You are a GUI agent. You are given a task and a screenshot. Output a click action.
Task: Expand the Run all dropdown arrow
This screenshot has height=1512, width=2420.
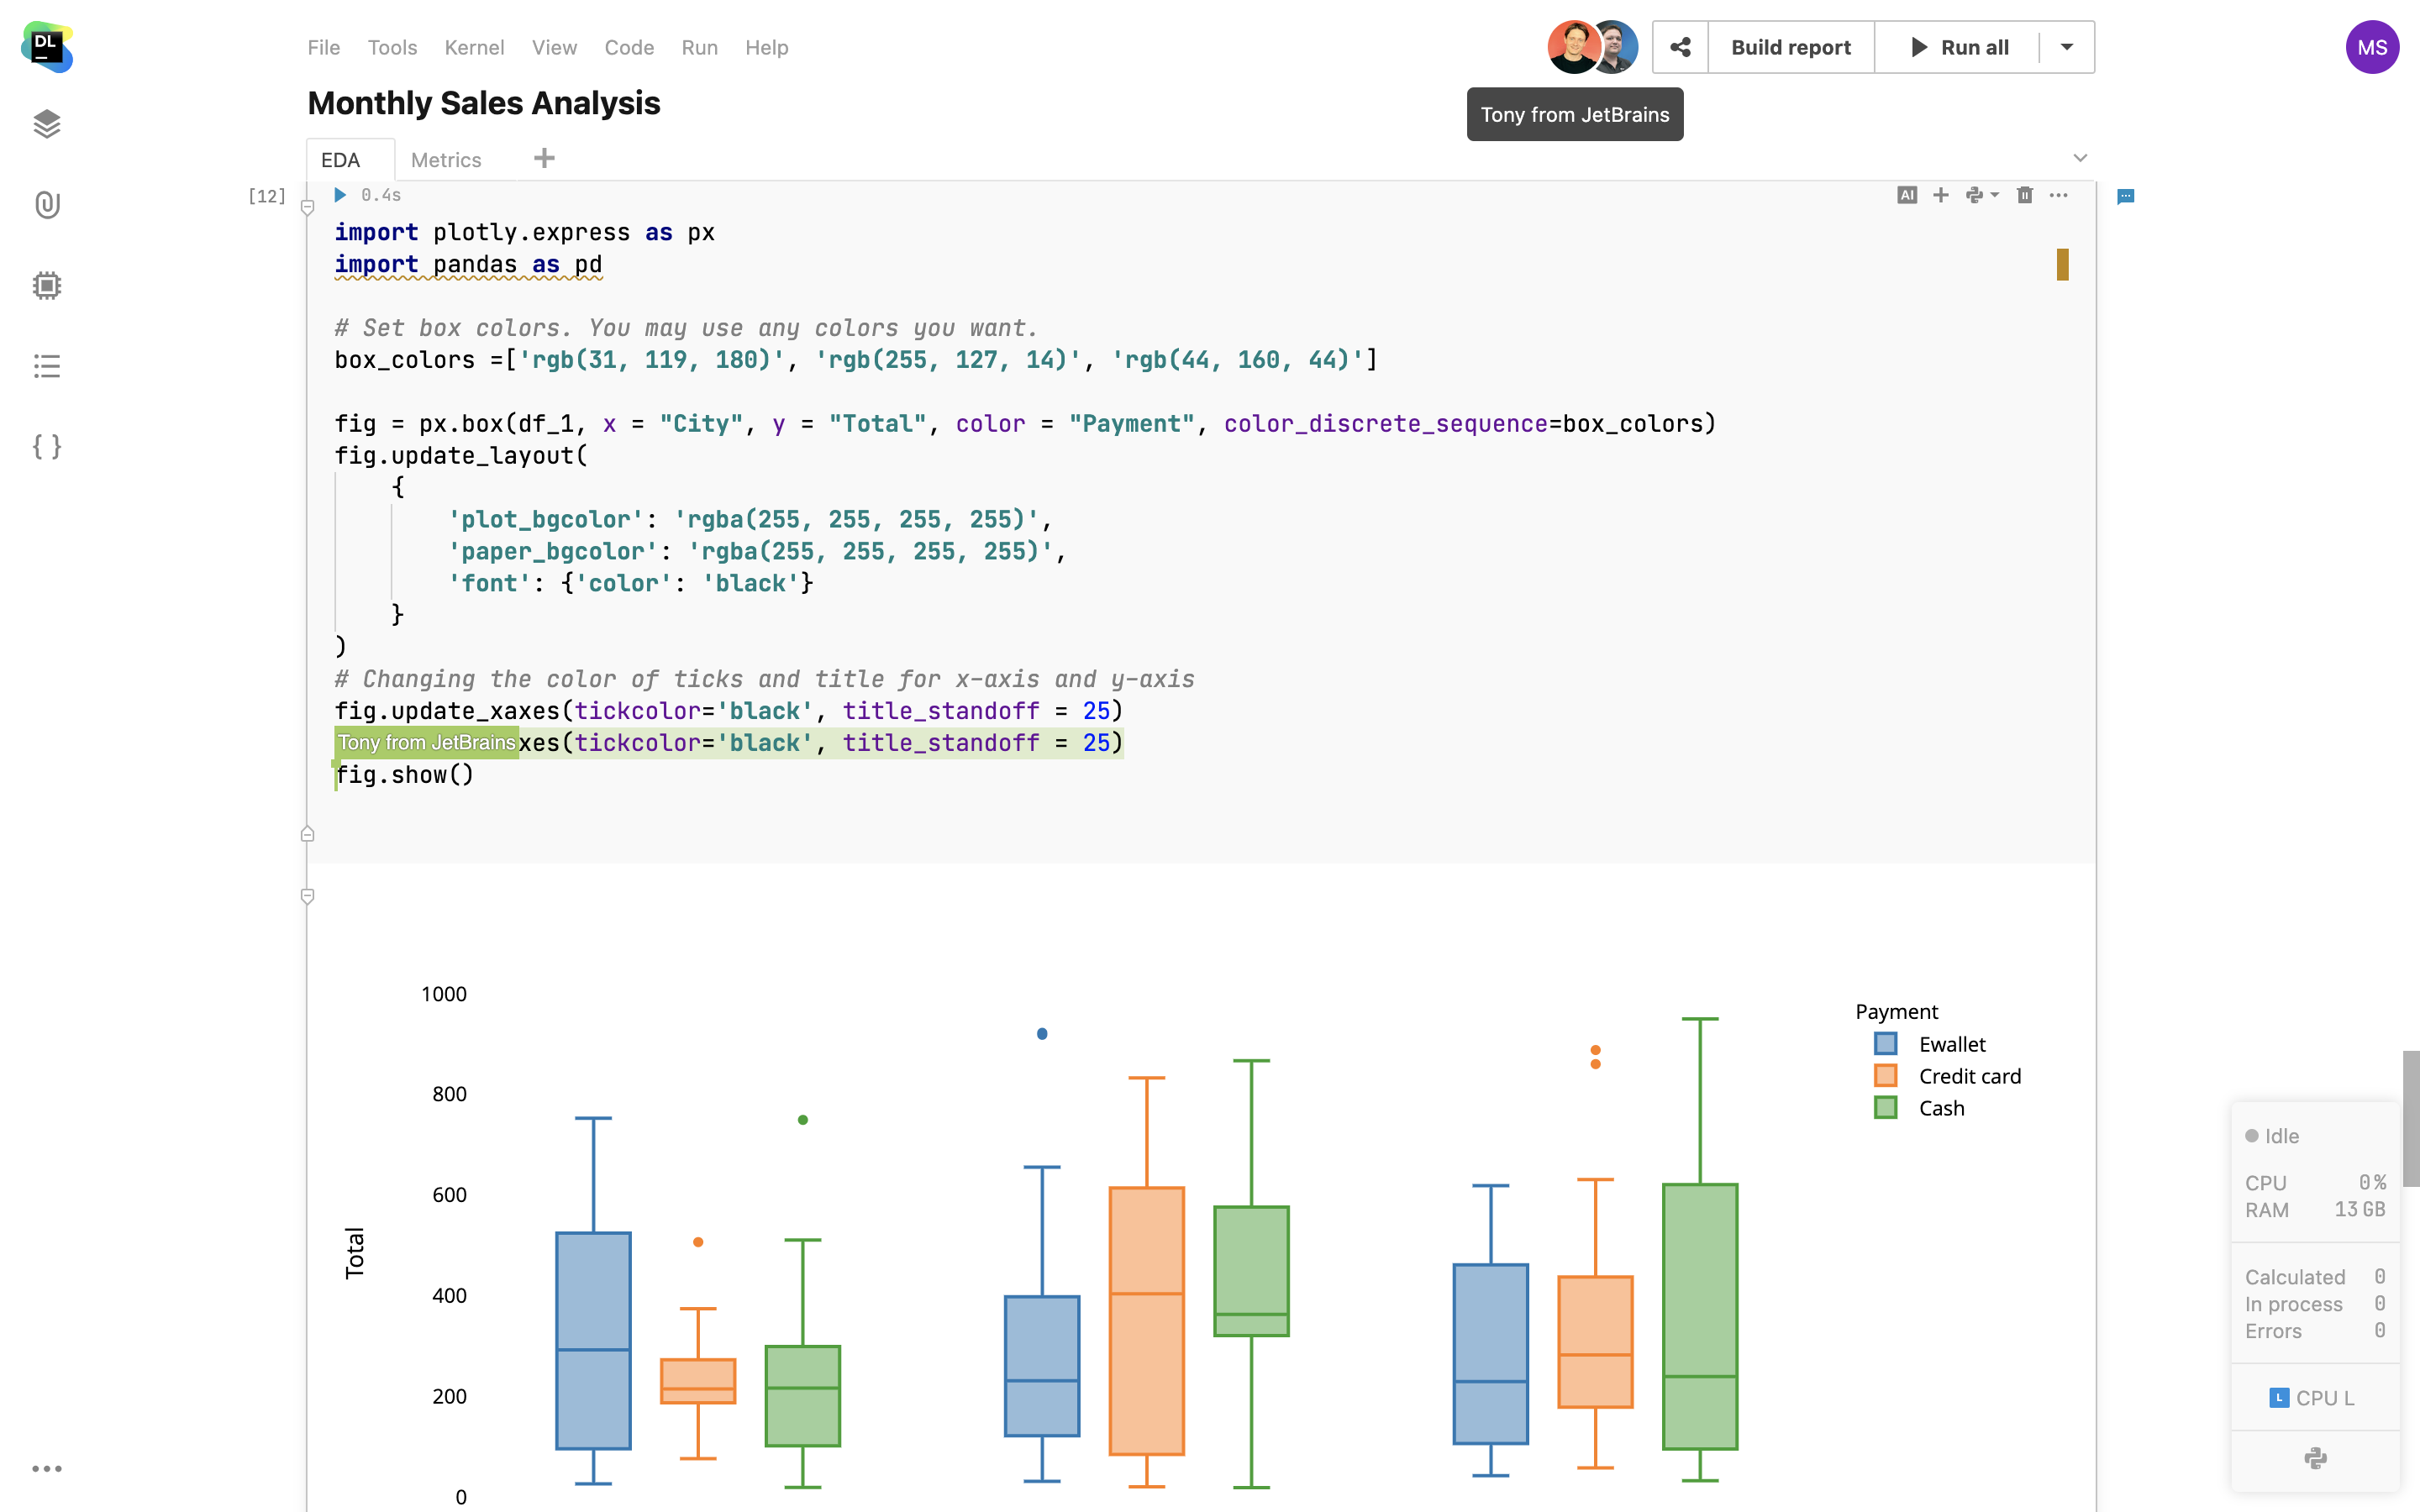(2066, 47)
